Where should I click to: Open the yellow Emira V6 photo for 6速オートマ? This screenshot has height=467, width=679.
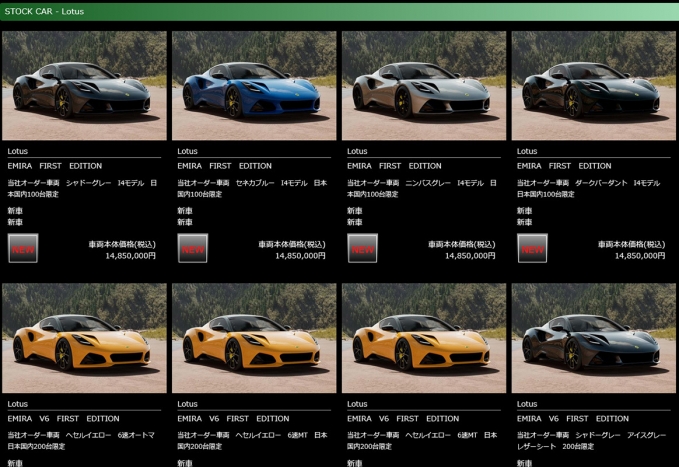click(84, 338)
